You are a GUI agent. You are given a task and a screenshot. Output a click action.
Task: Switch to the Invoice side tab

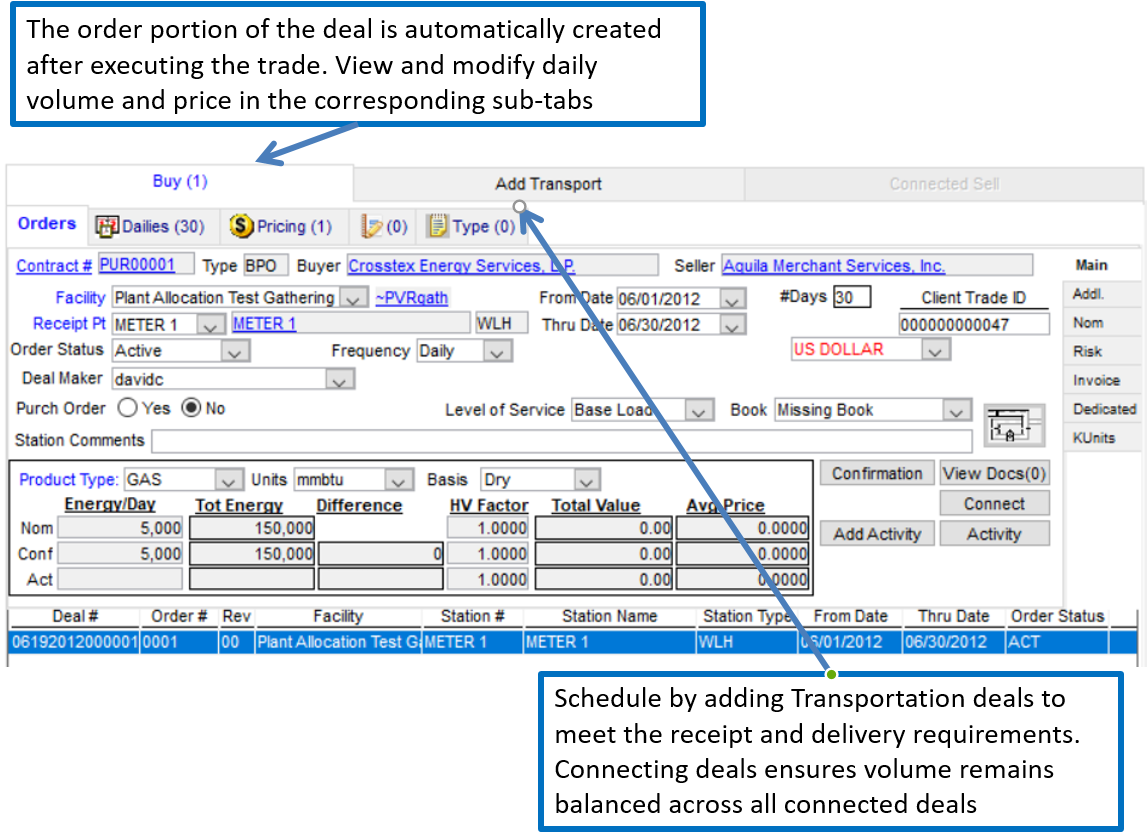[x=1096, y=381]
